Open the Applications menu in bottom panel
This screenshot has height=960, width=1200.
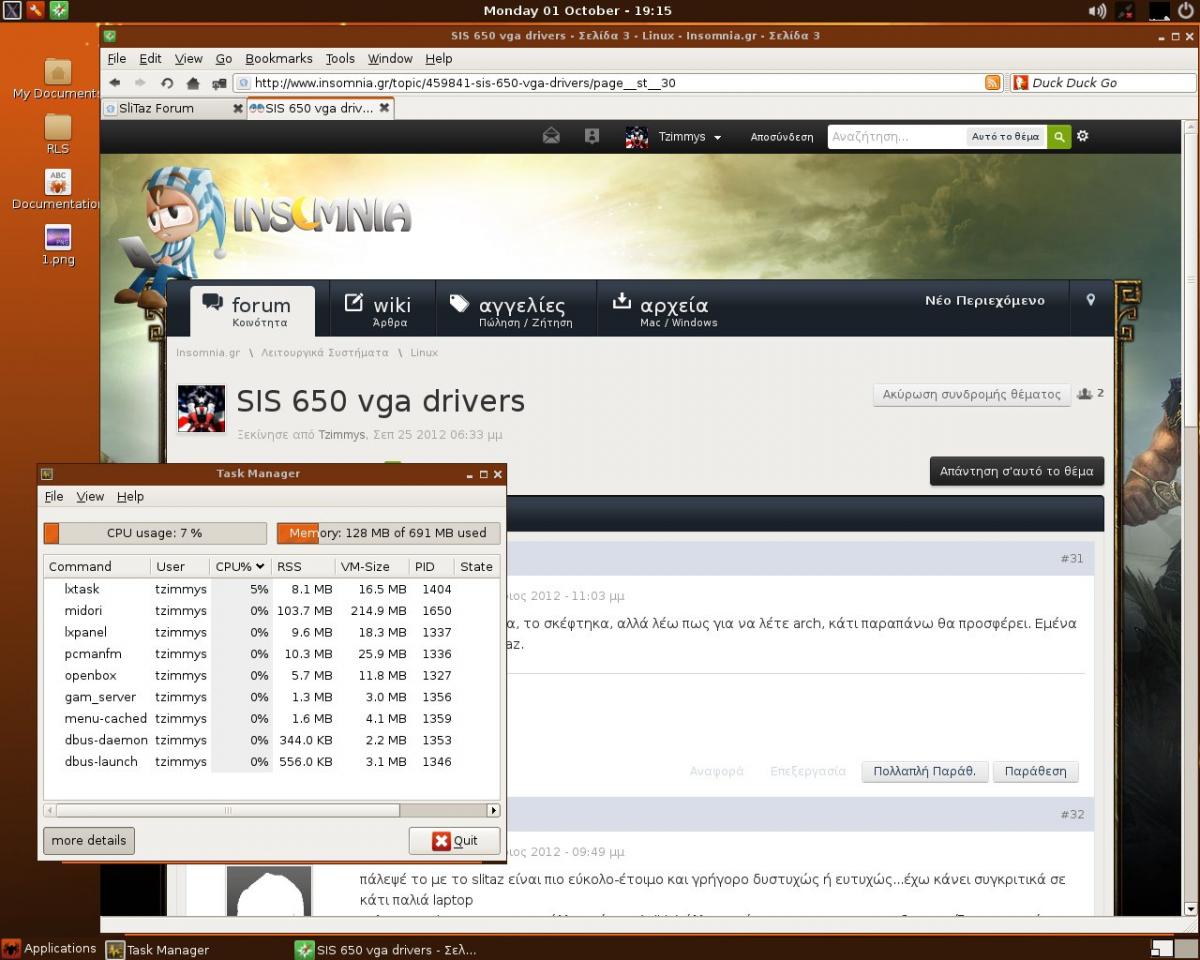[x=50, y=949]
